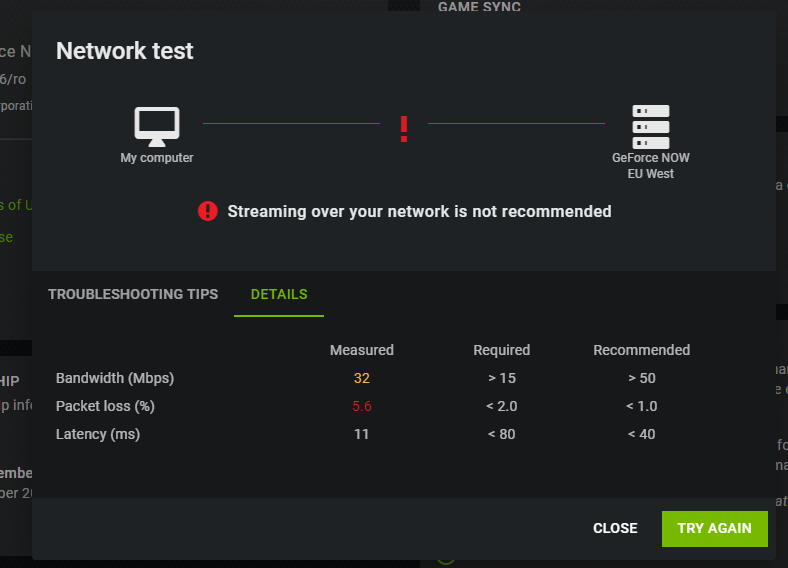Screen dimensions: 788x568
Task: Click the red exclamation connection indicator
Action: [x=404, y=128]
